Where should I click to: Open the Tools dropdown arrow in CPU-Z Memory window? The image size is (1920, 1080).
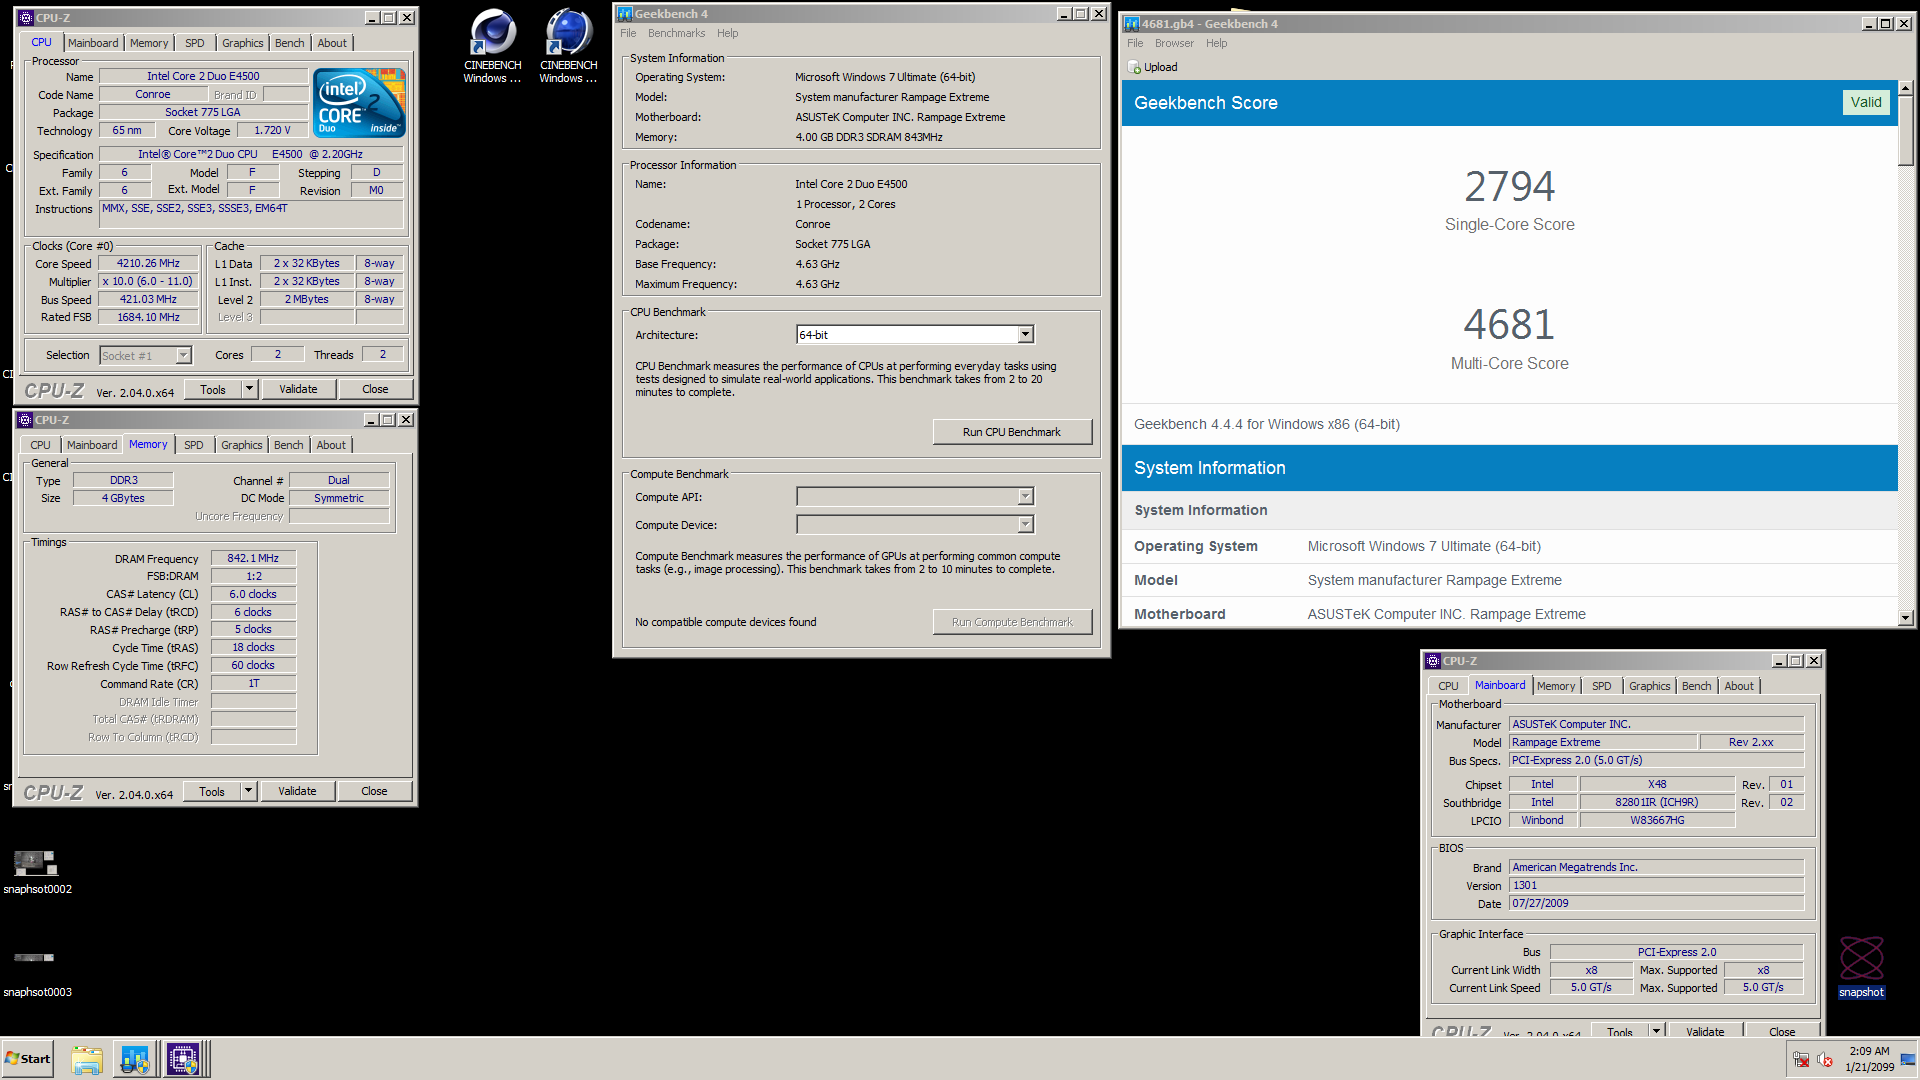pos(248,791)
